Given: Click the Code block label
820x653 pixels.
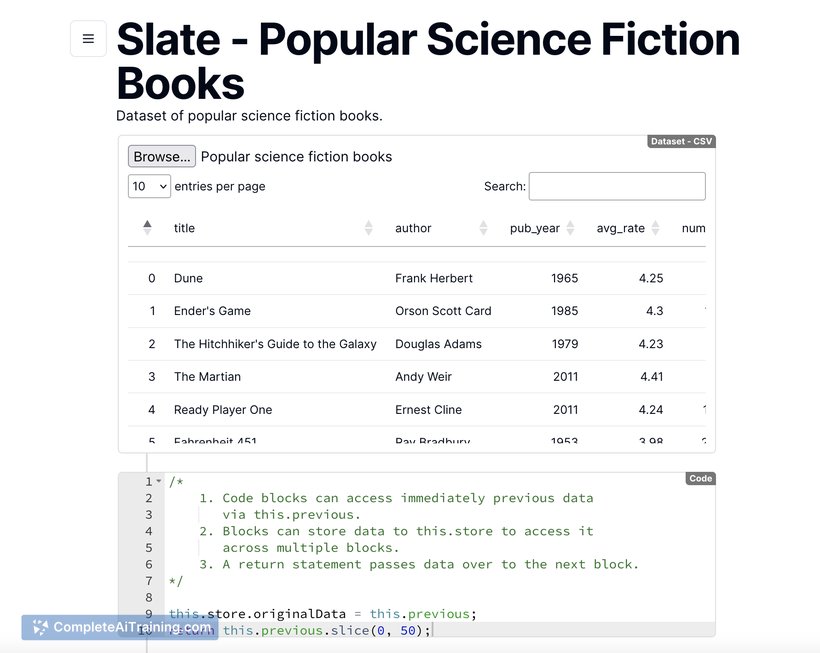Looking at the screenshot, I should 700,478.
